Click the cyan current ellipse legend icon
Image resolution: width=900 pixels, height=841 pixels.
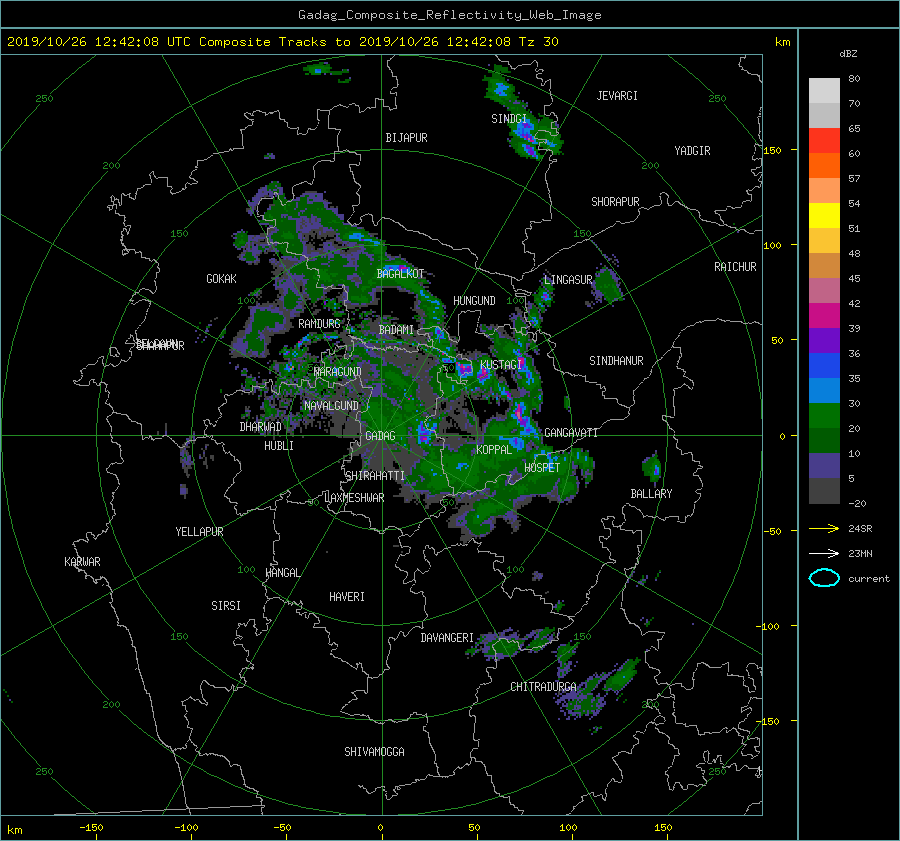point(824,578)
